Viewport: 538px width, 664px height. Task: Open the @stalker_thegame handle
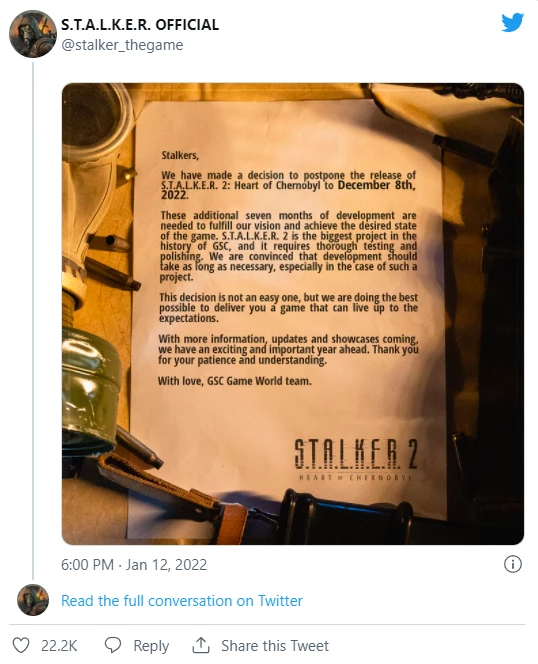click(x=122, y=45)
